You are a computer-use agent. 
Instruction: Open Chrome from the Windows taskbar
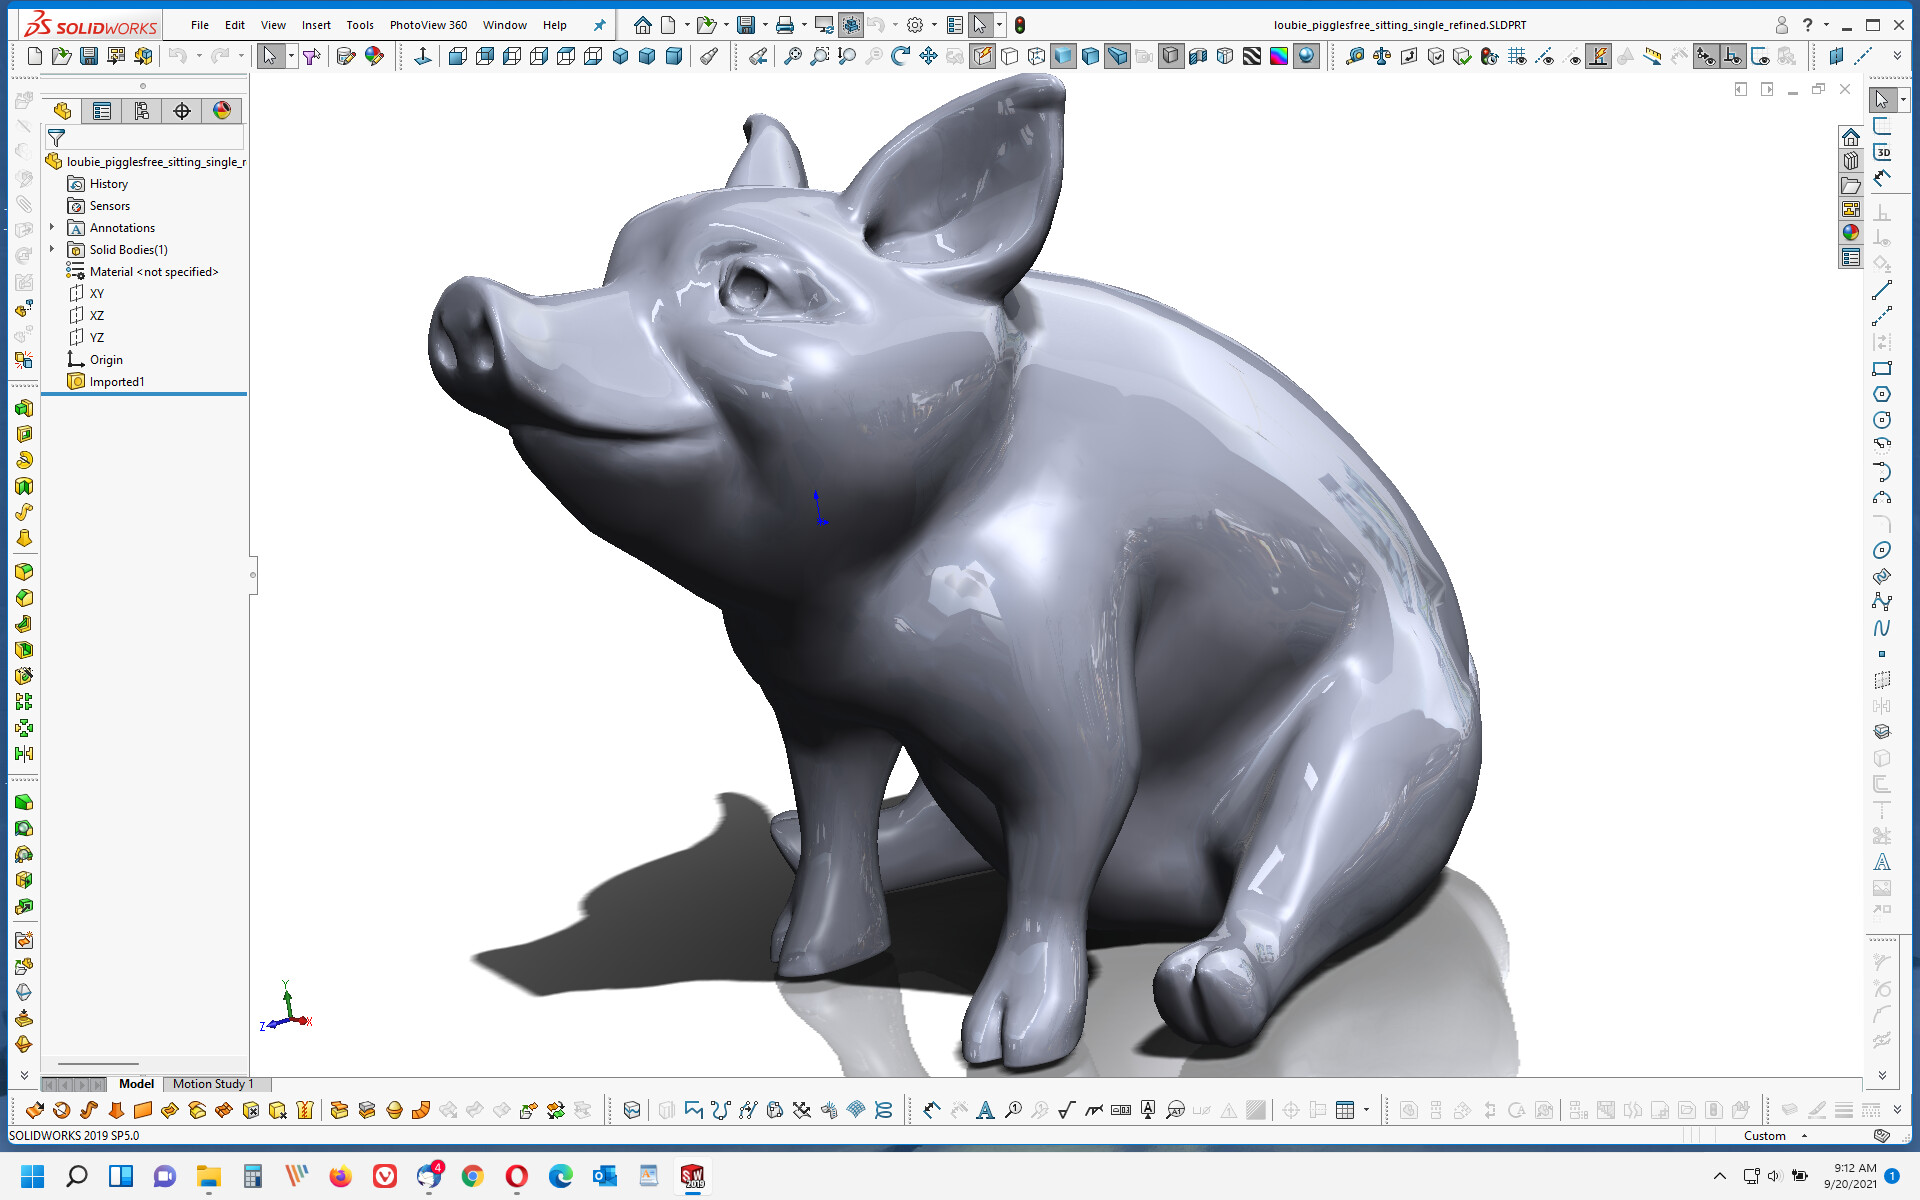[x=473, y=1176]
